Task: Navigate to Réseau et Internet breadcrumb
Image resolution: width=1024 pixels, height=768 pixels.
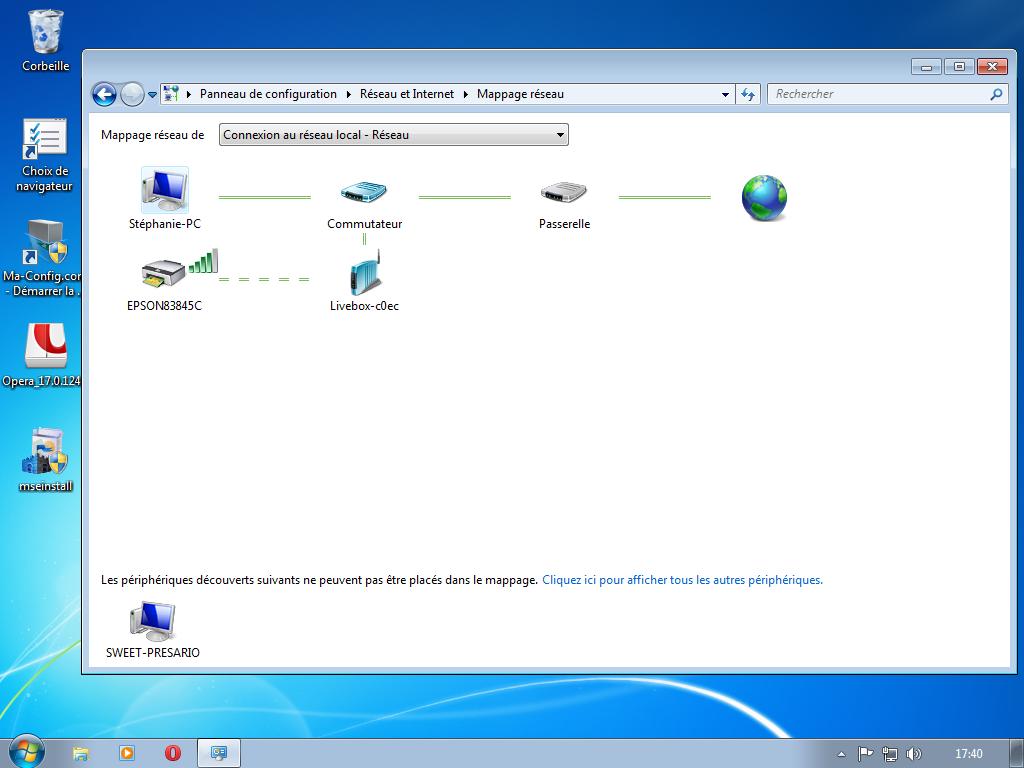Action: pyautogui.click(x=406, y=94)
